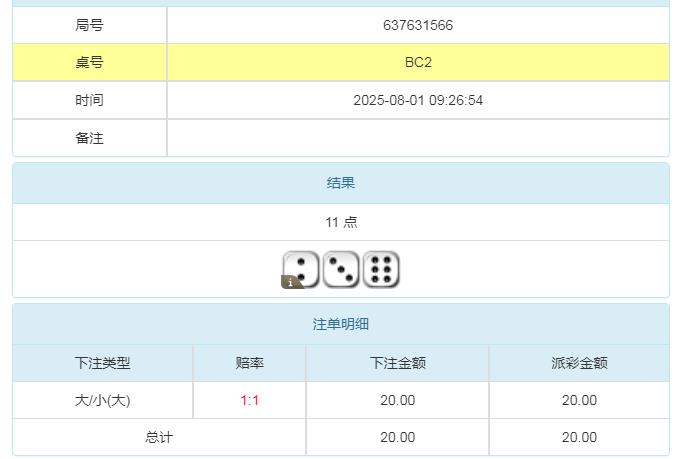Click the highlighted 桌号 label
This screenshot has width=676, height=459.
pyautogui.click(x=89, y=62)
